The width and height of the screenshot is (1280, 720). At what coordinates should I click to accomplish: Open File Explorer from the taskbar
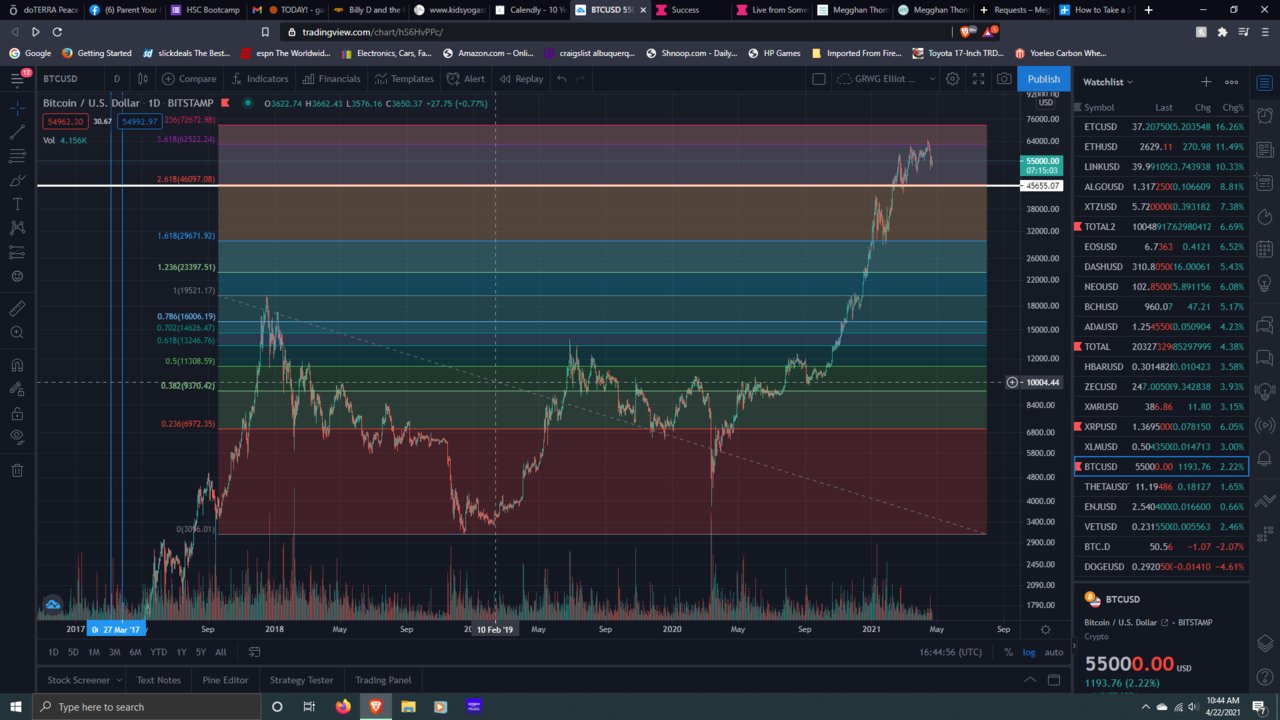(407, 707)
